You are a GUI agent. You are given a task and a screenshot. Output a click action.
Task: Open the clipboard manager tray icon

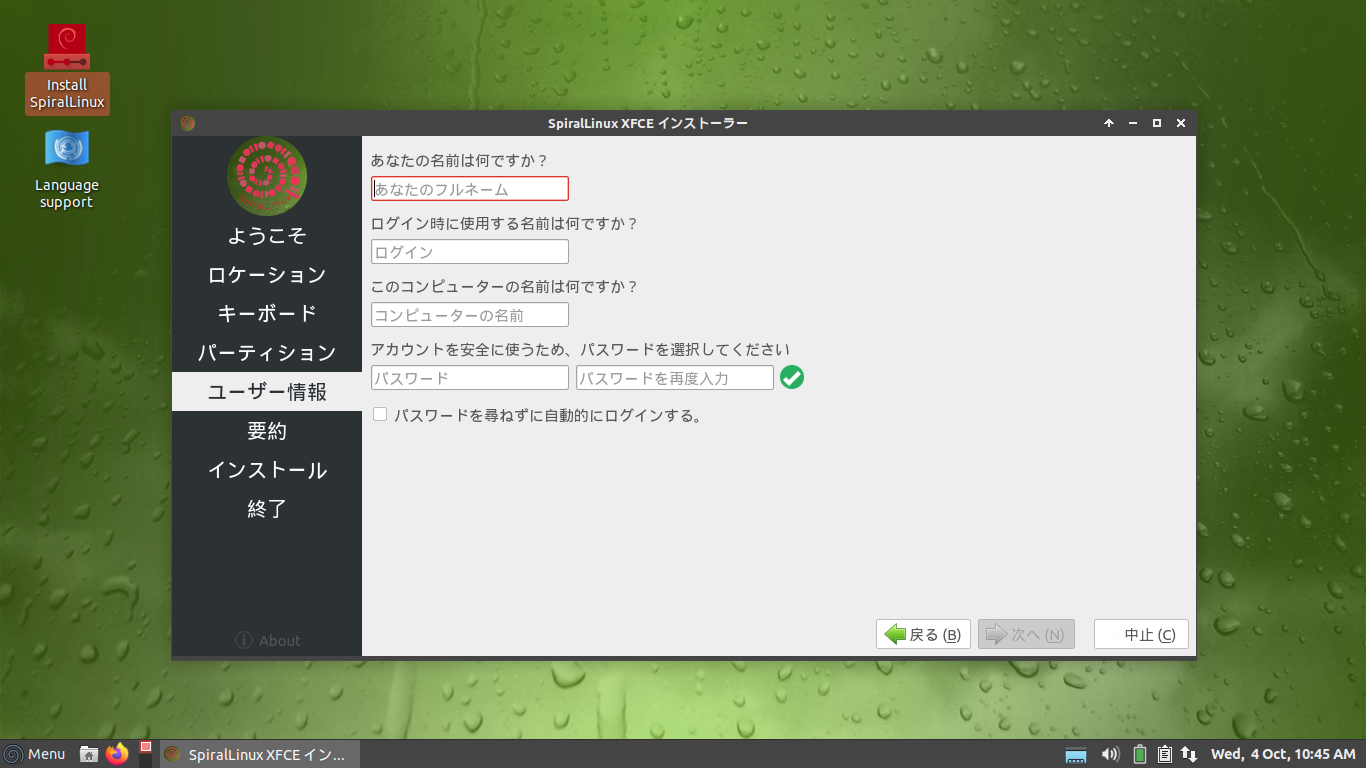click(x=1165, y=754)
